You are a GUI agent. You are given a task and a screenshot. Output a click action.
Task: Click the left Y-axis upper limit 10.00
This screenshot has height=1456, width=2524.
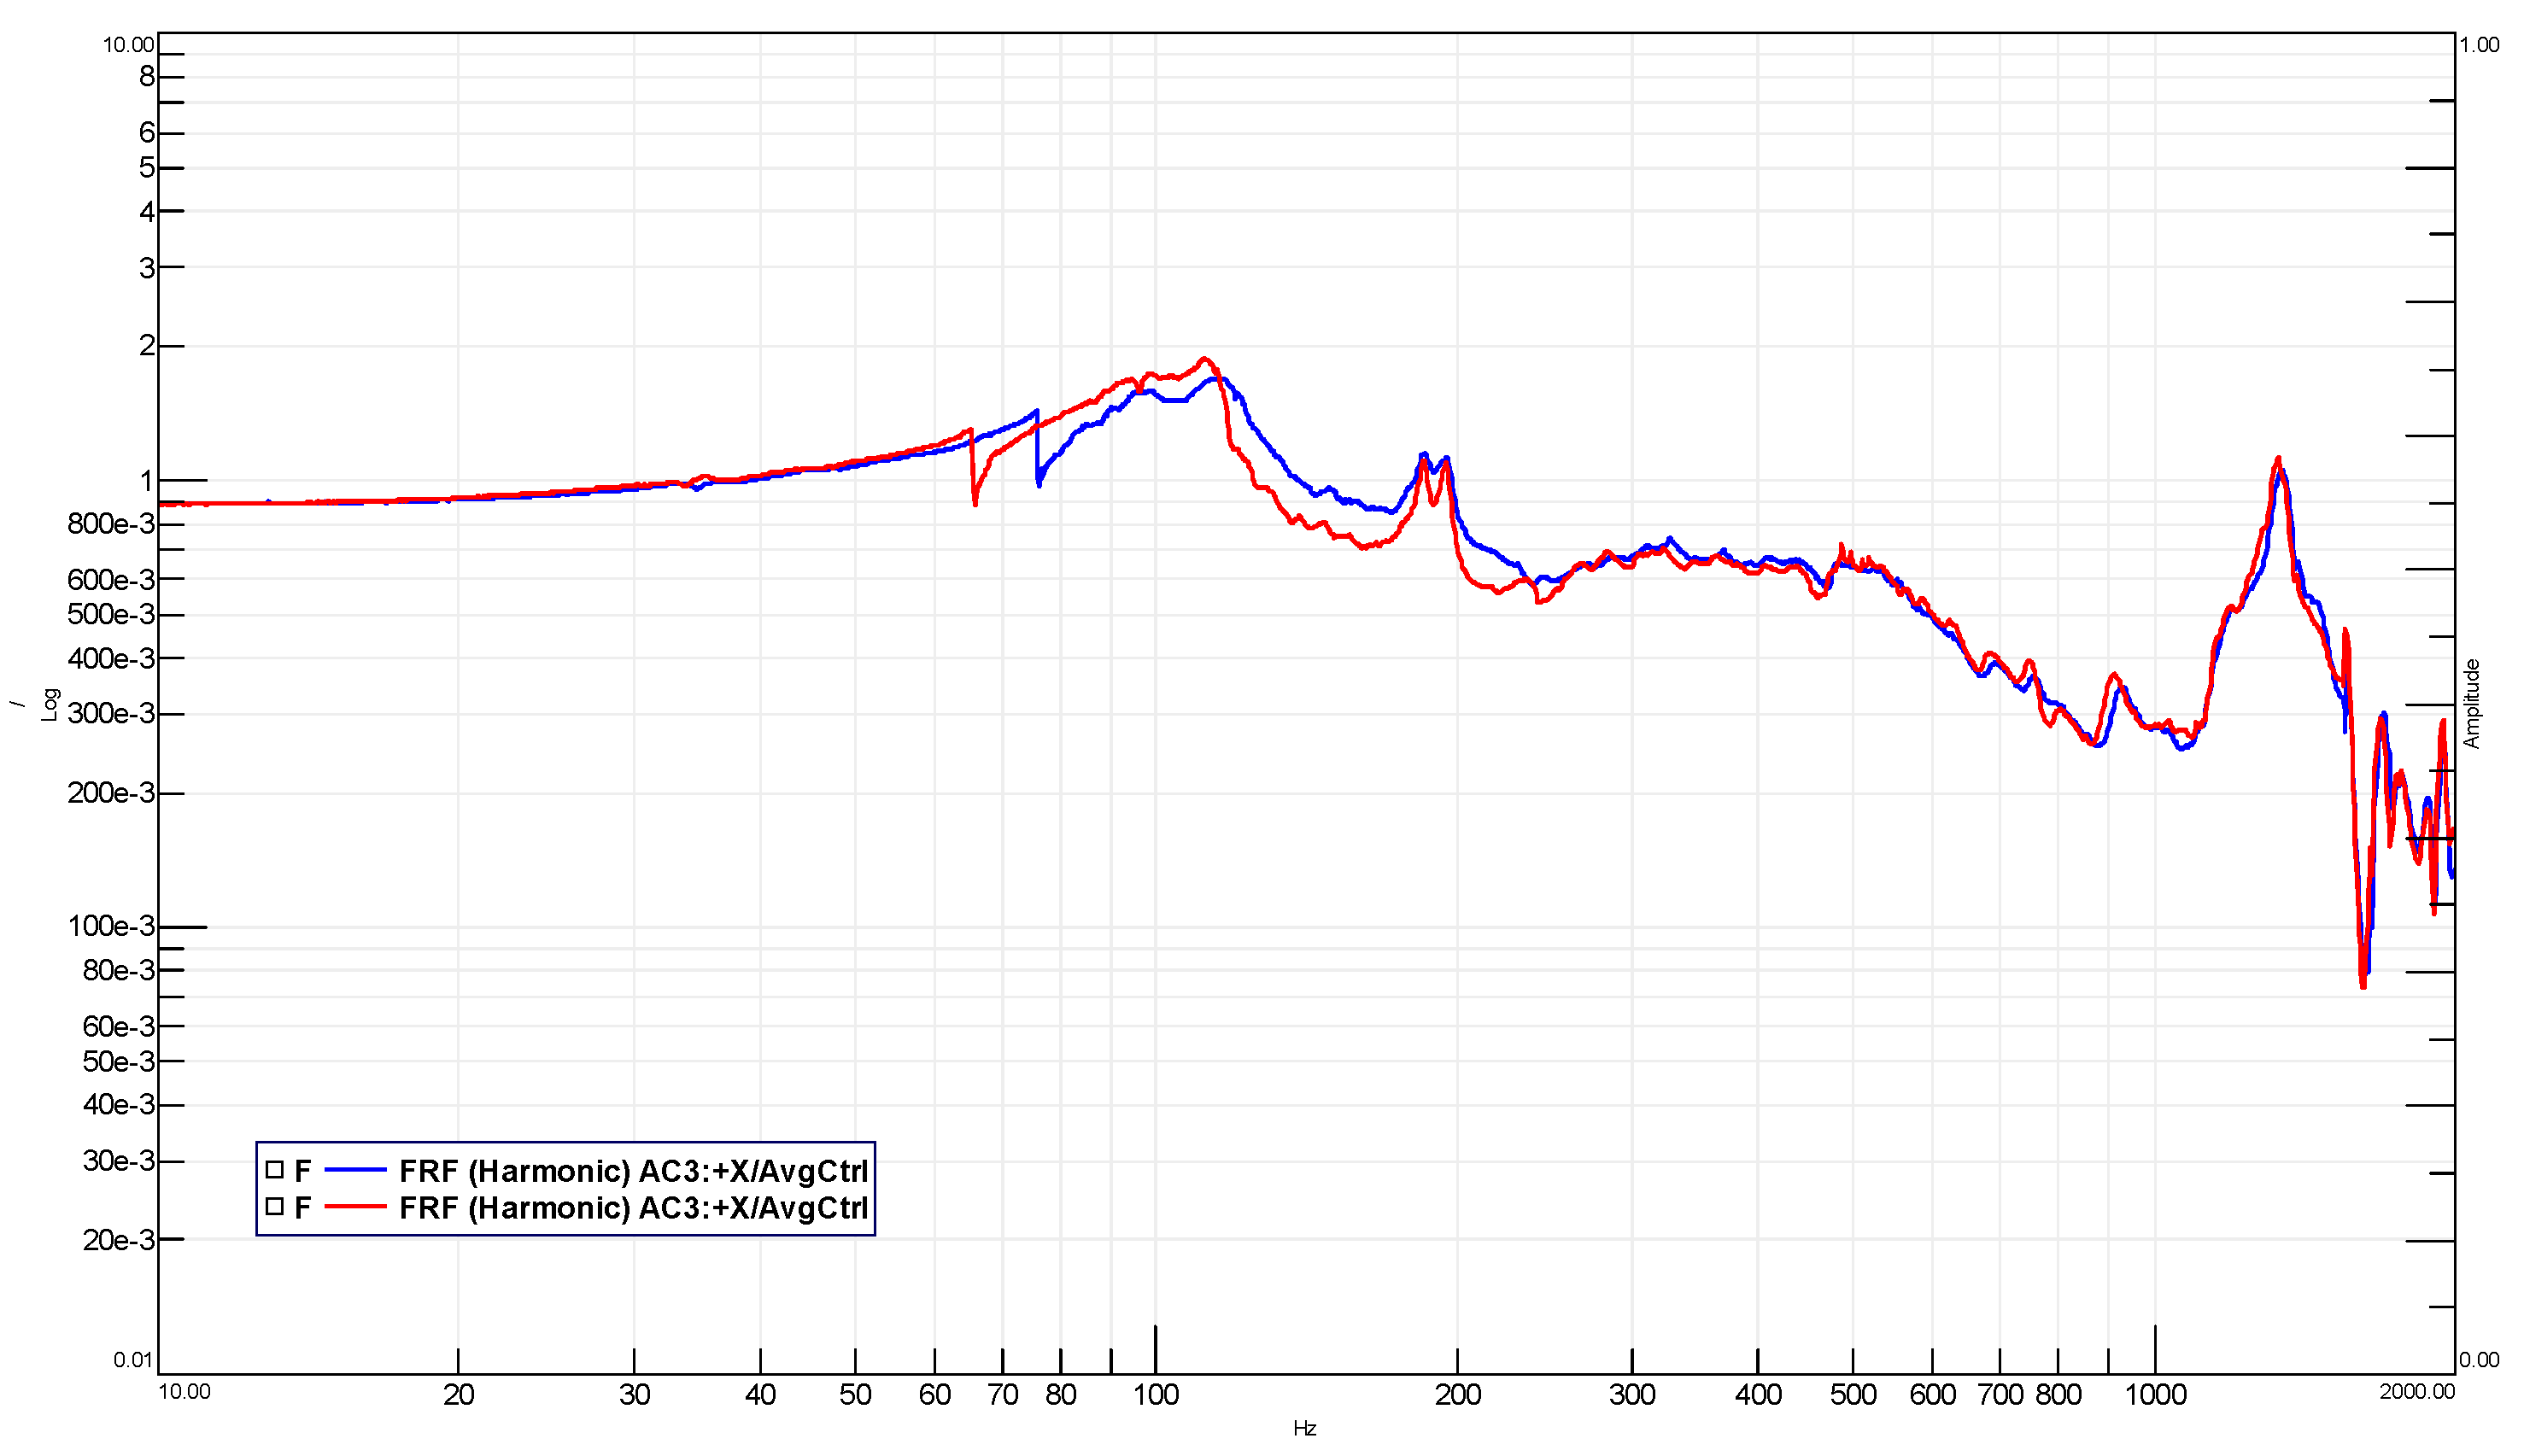point(128,45)
